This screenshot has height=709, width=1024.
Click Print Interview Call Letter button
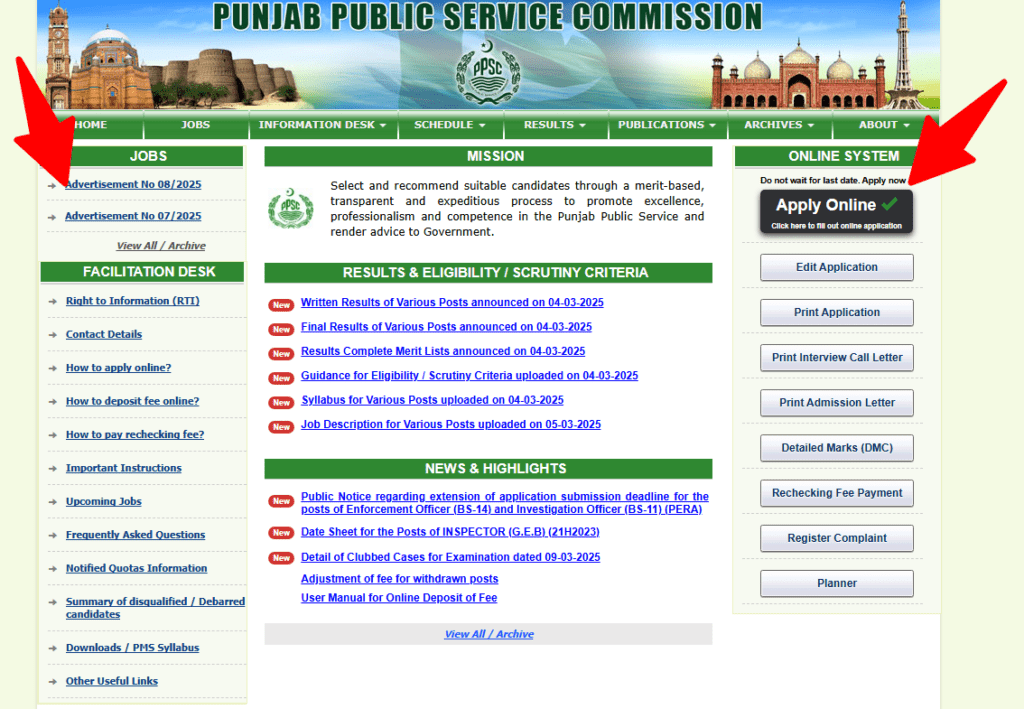coord(837,357)
